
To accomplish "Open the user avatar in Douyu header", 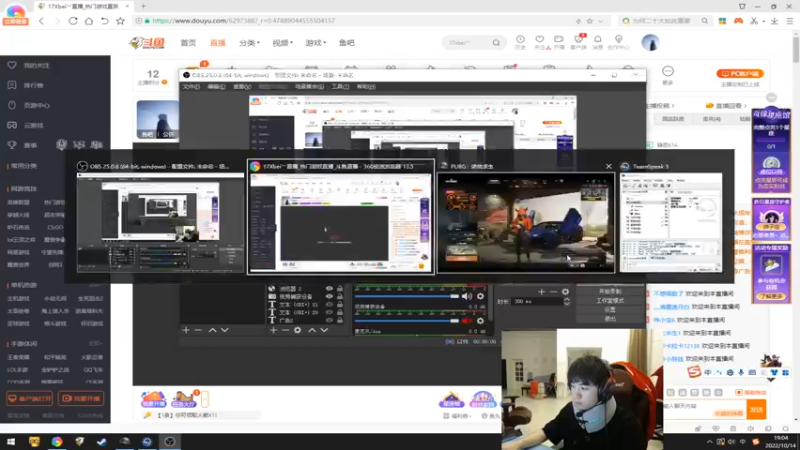I will pos(651,43).
